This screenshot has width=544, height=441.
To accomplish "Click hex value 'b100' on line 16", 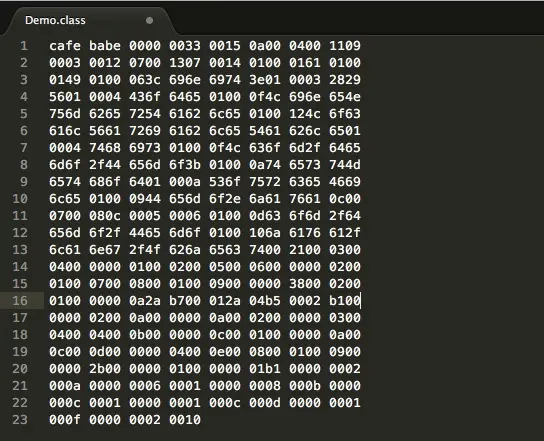I will 345,300.
